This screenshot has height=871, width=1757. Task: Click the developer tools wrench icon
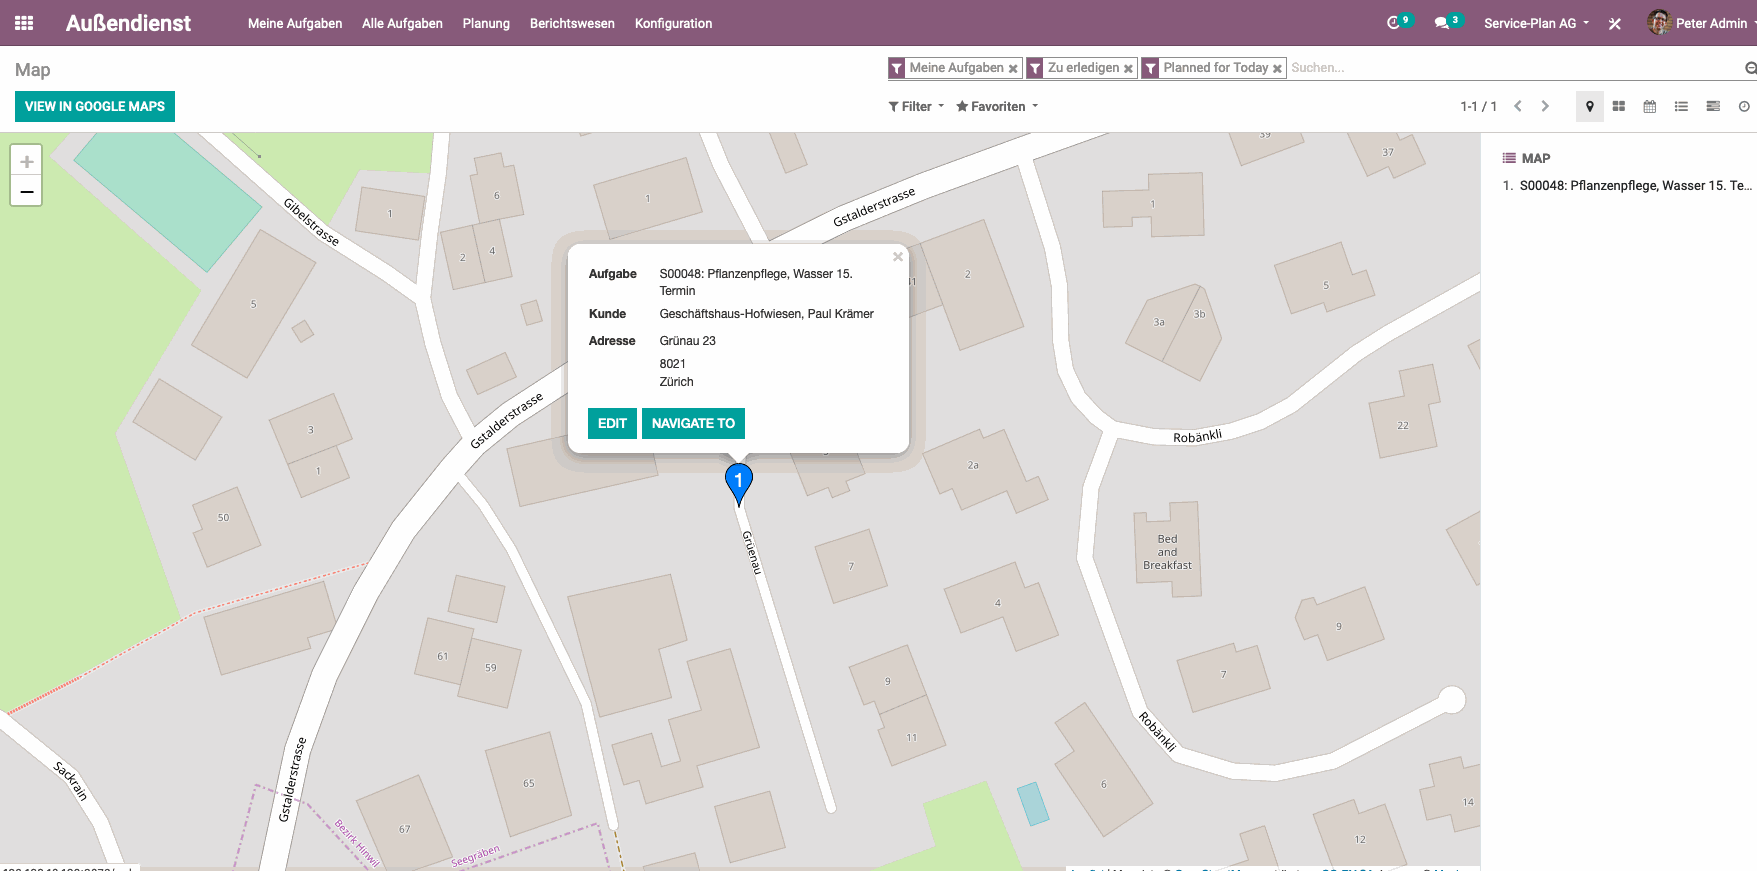tap(1614, 23)
